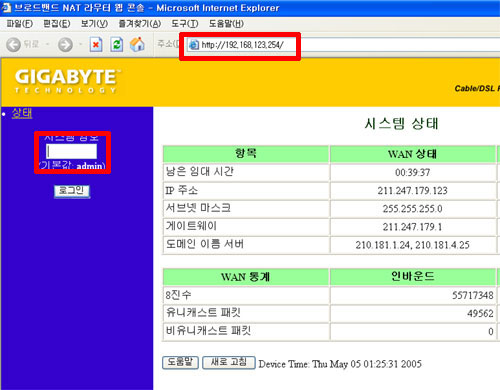
Task: Open the 즐겨찾기(A) menu
Action: 140,24
